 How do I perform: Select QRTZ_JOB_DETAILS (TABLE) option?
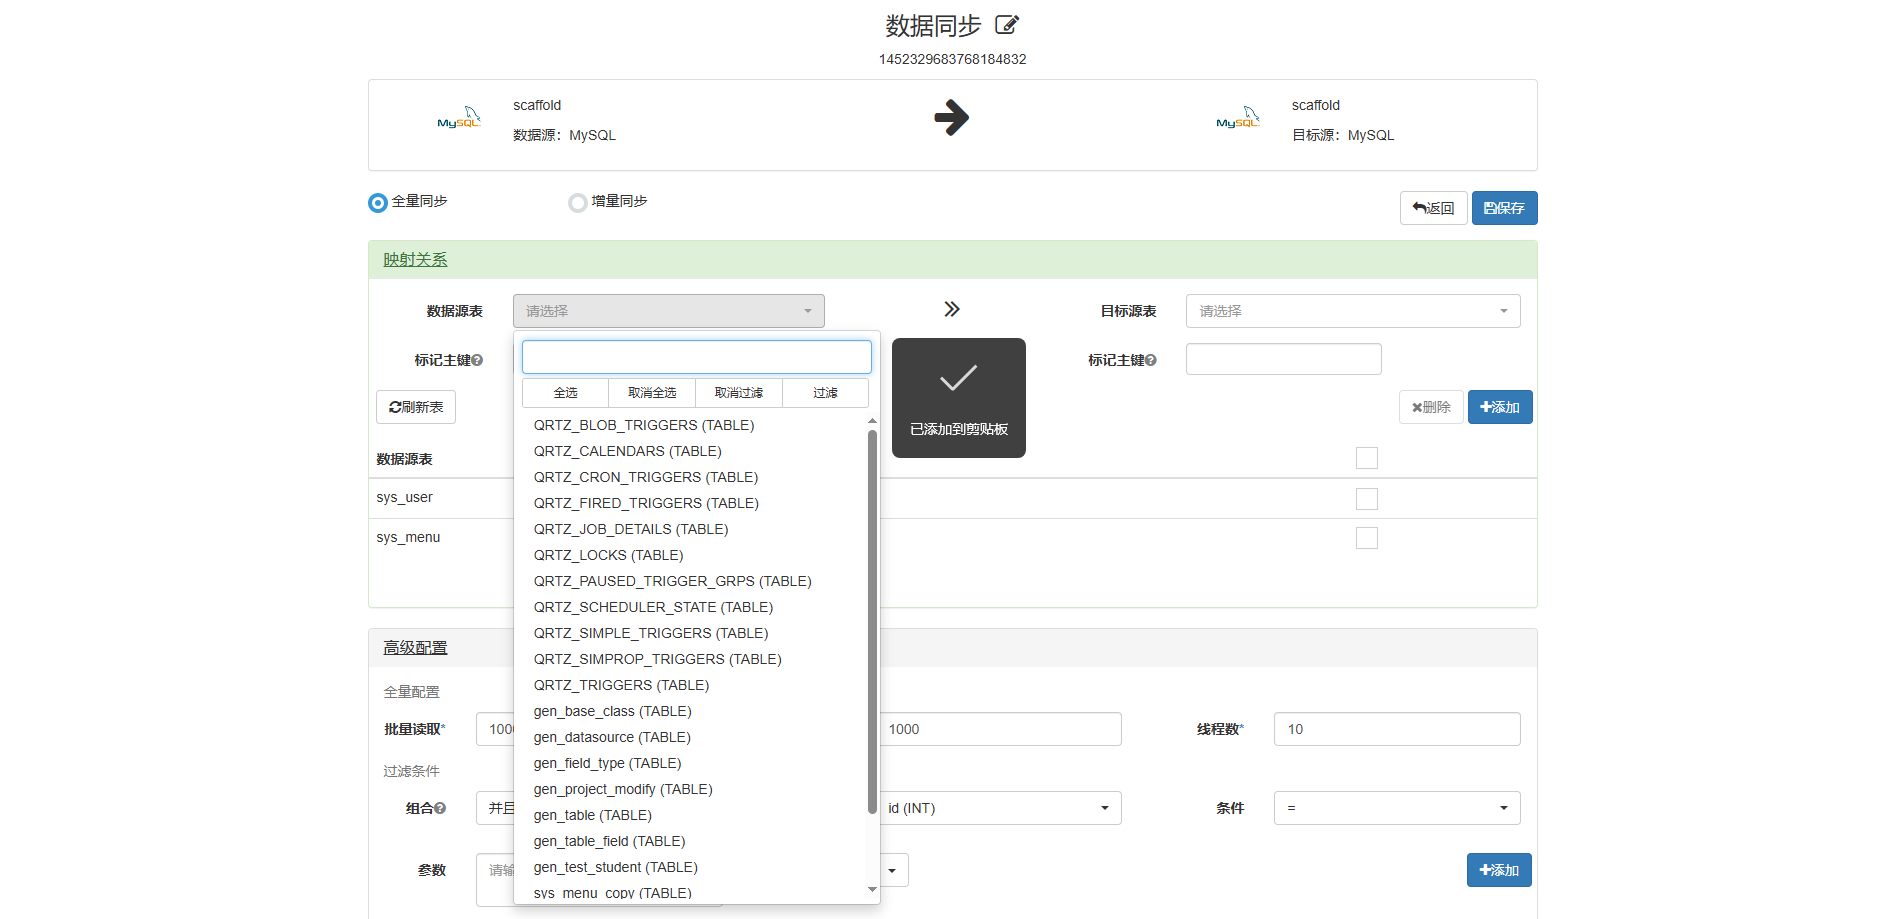pyautogui.click(x=691, y=529)
